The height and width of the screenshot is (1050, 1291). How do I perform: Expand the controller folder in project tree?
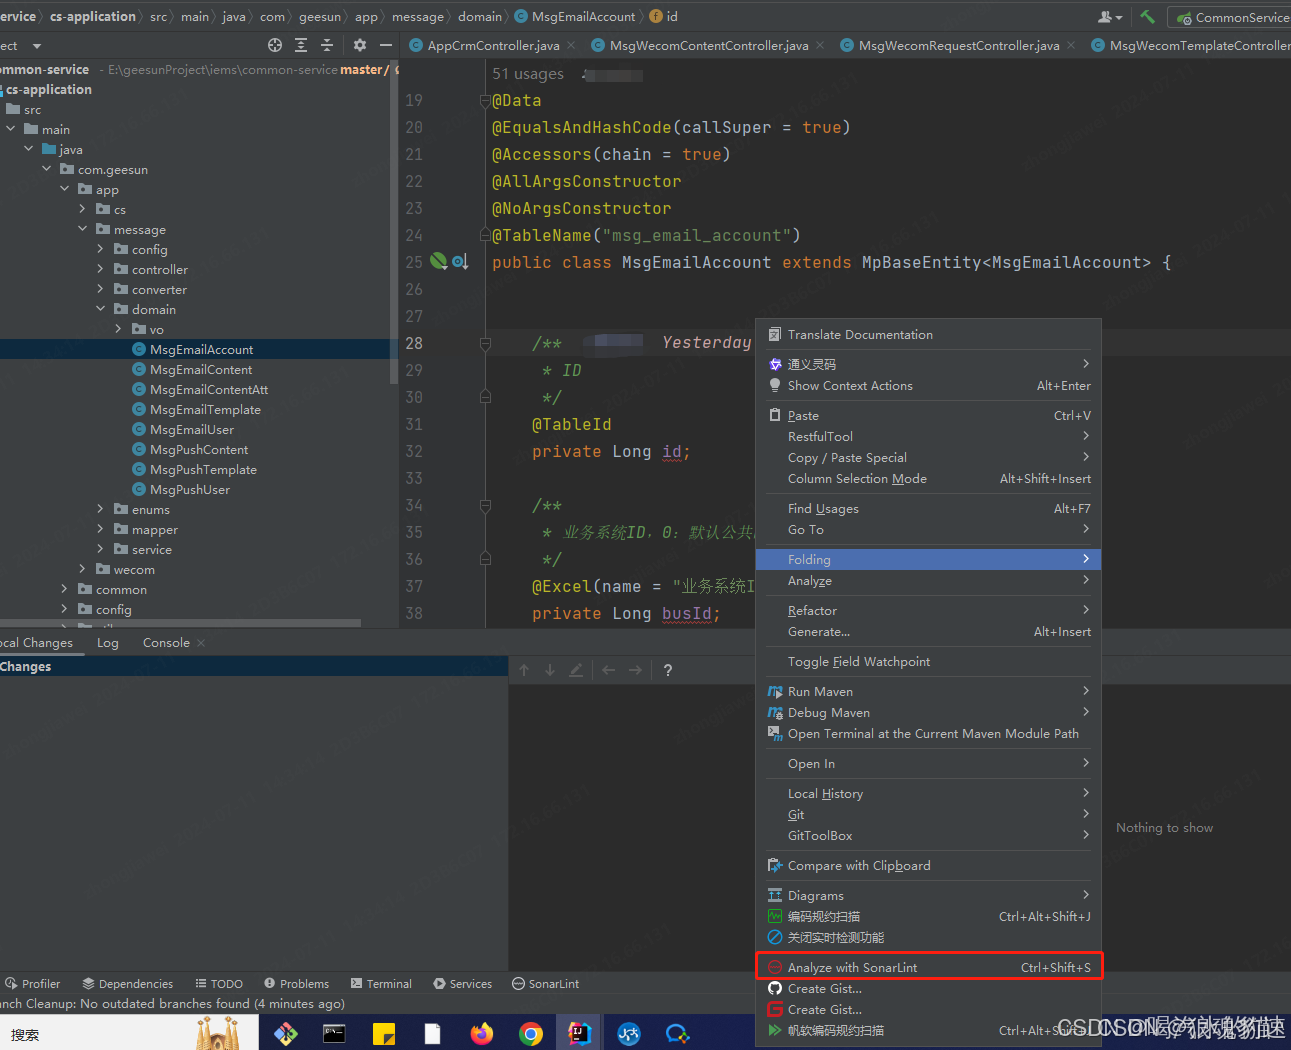pos(100,269)
